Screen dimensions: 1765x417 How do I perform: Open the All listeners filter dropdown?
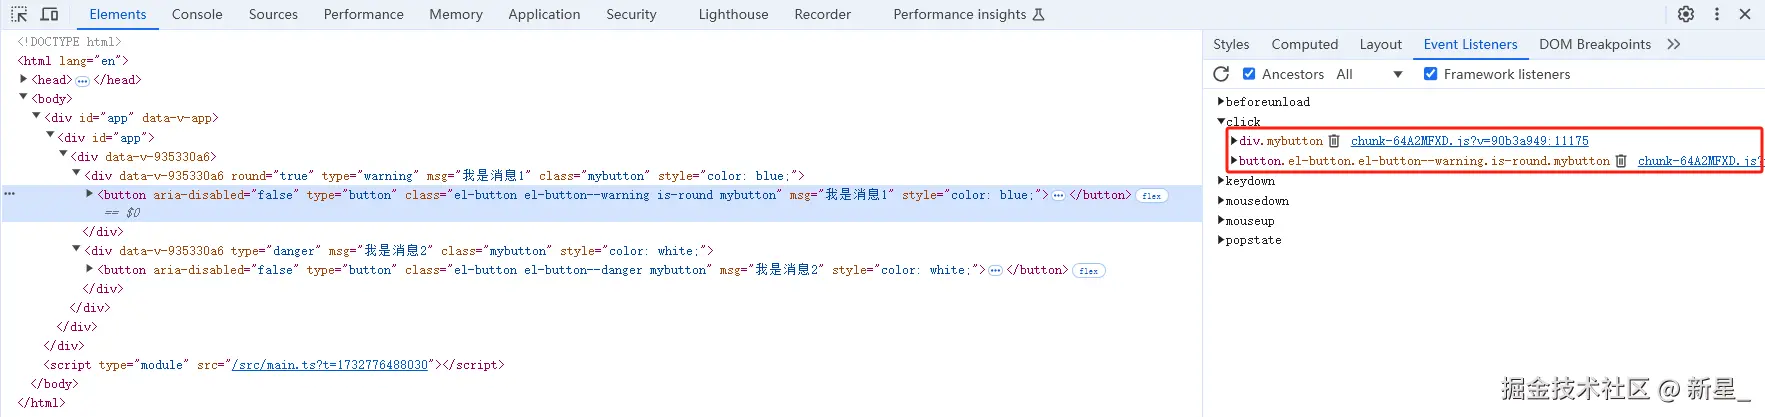coord(1369,74)
